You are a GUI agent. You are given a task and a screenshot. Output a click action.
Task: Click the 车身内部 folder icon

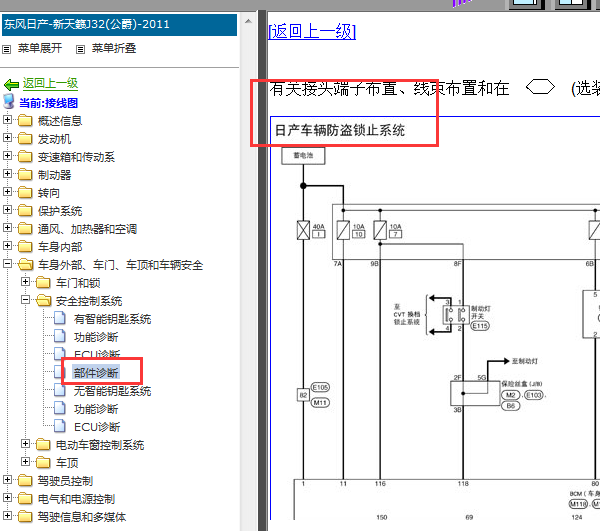tap(25, 246)
